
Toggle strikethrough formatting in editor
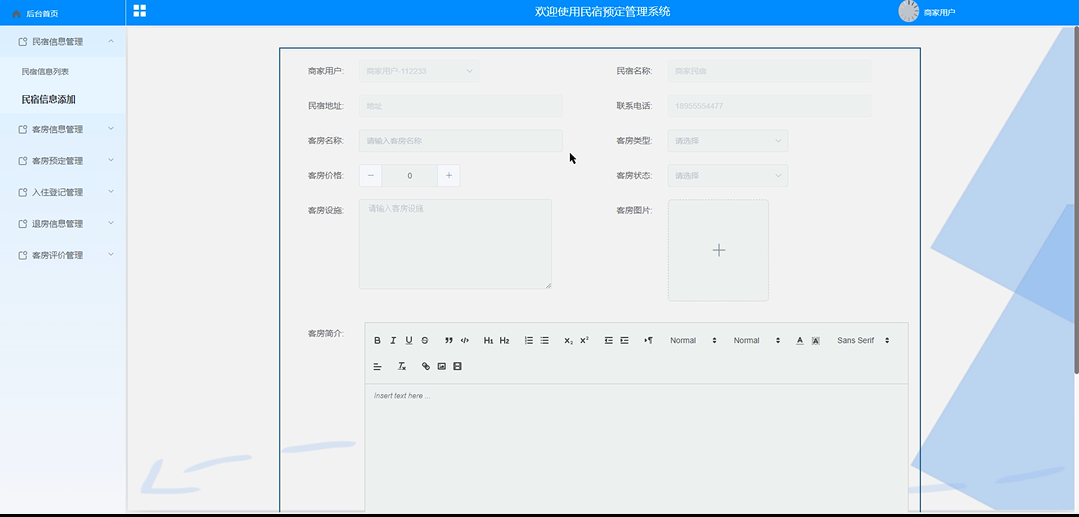(x=425, y=340)
